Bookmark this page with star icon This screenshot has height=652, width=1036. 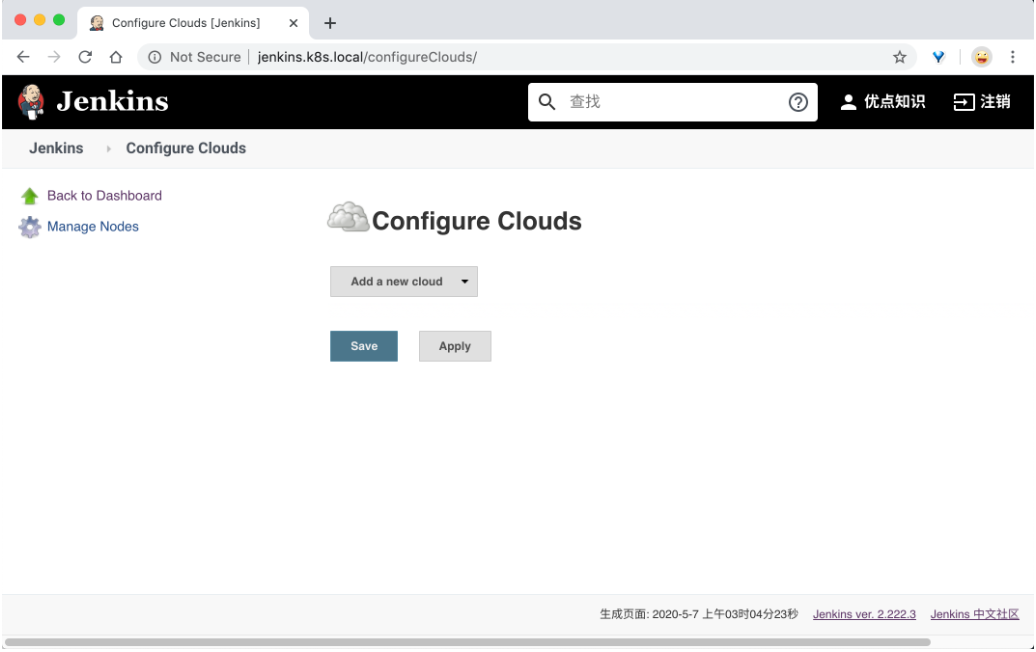pyautogui.click(x=899, y=57)
